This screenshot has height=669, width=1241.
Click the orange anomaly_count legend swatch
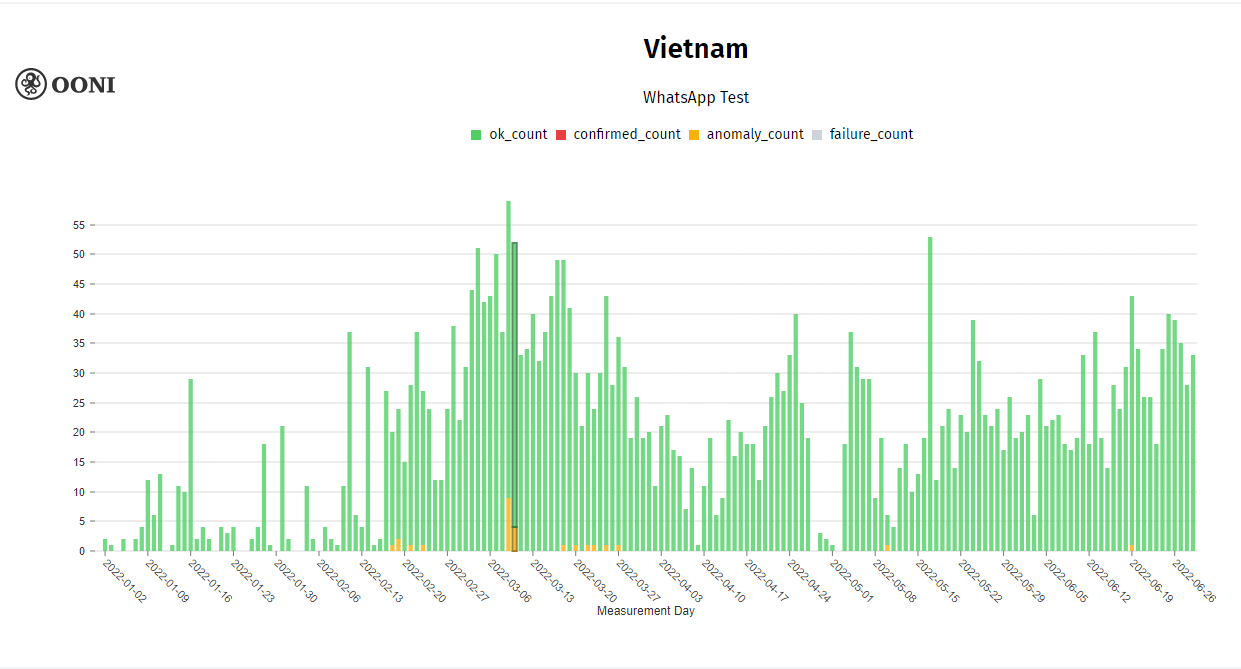694,135
